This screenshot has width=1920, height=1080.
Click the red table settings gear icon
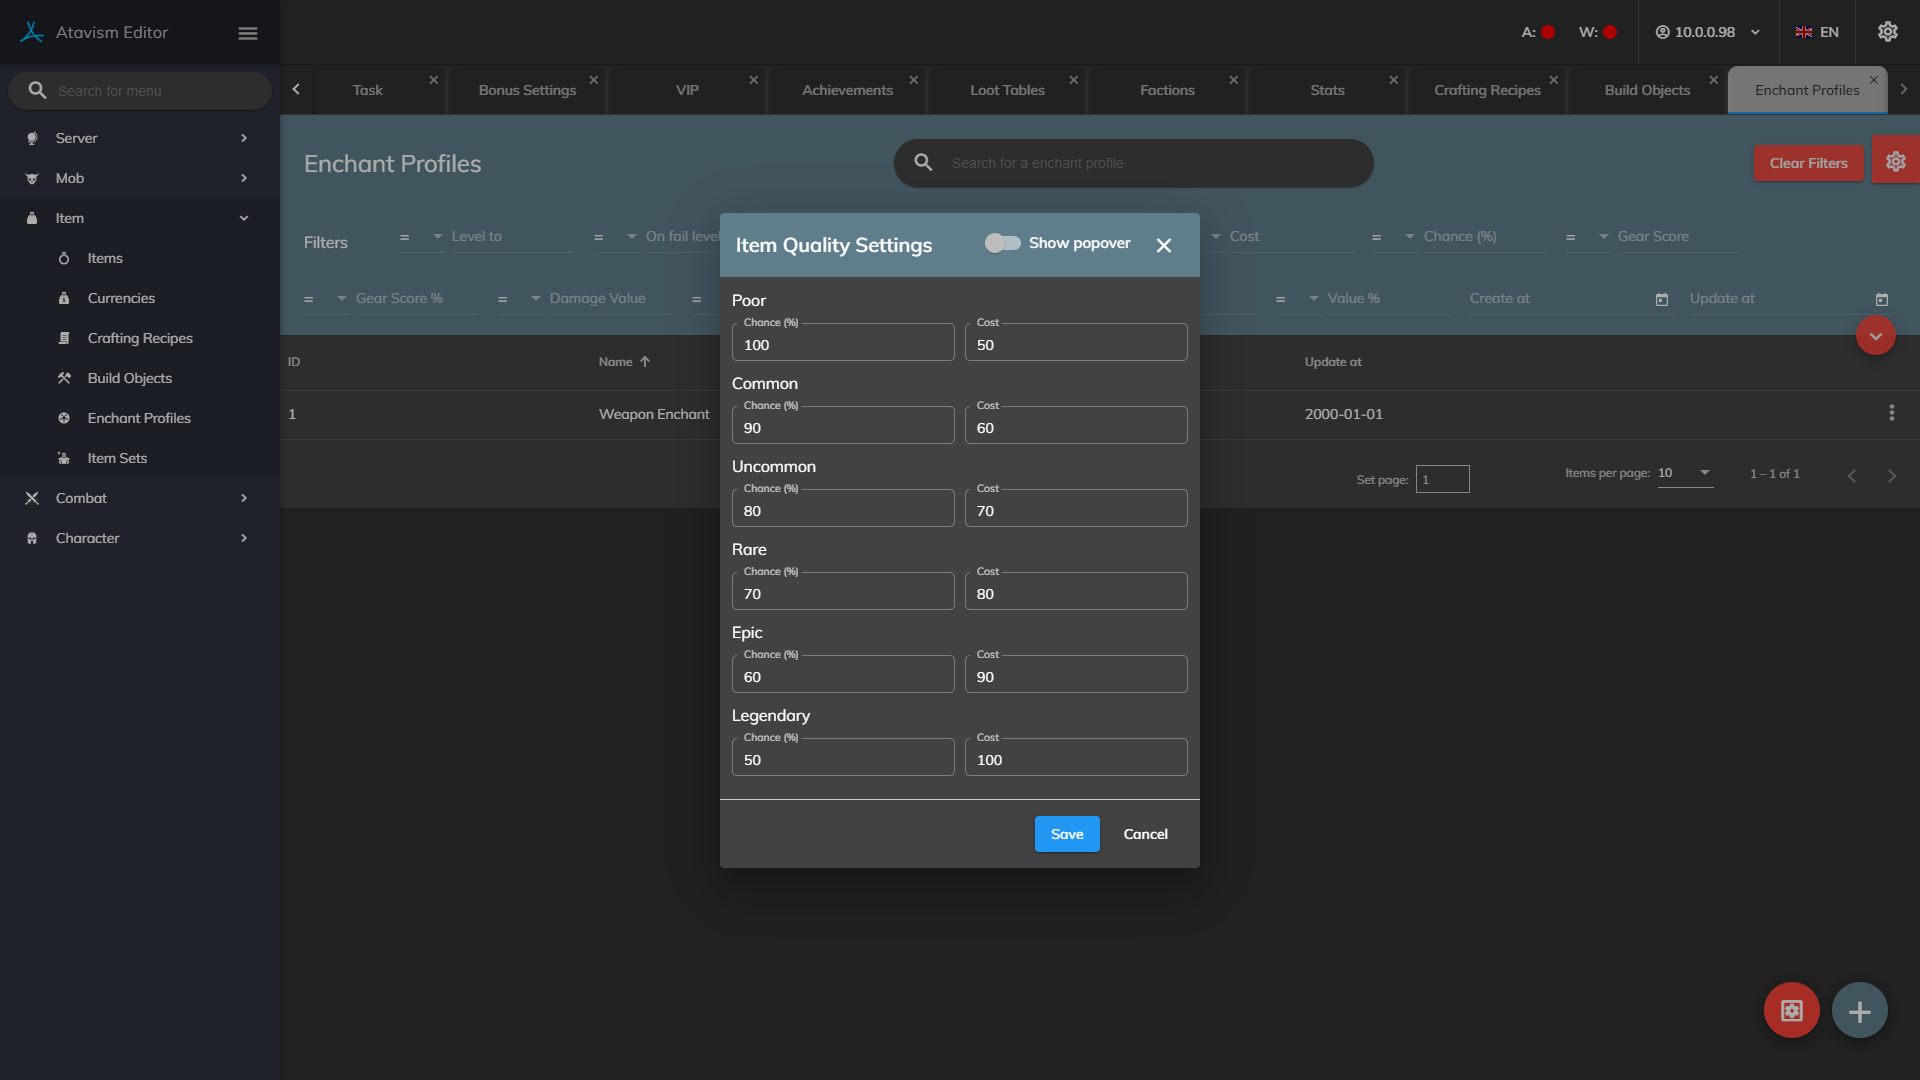click(x=1895, y=162)
